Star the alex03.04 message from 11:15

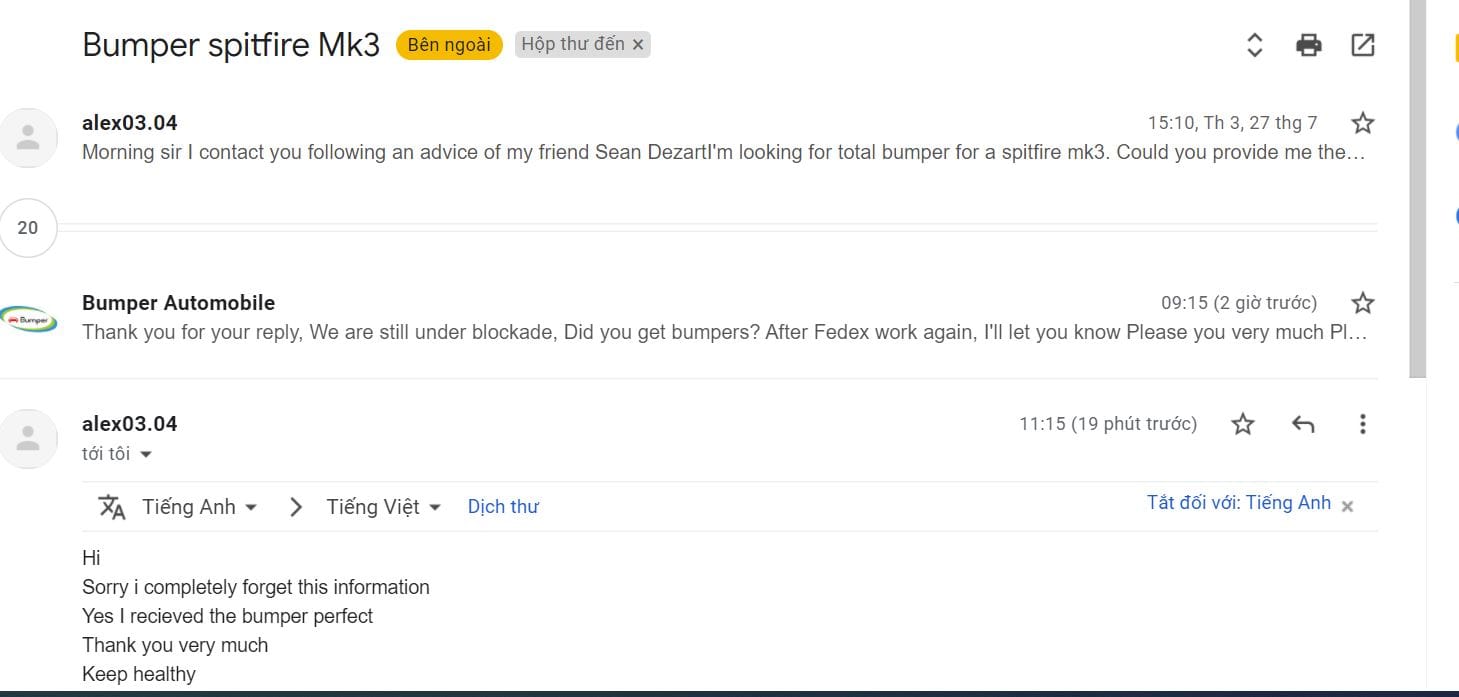point(1242,424)
